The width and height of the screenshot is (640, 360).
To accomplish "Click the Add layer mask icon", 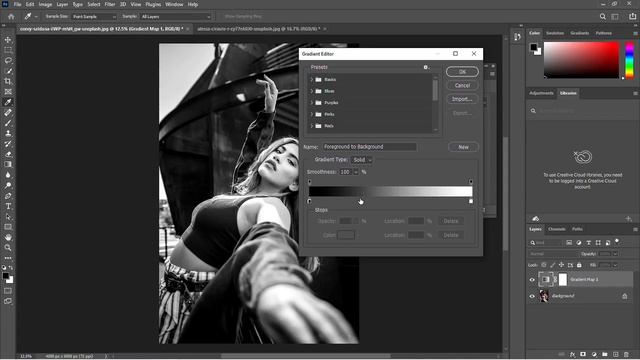I will pyautogui.click(x=583, y=355).
